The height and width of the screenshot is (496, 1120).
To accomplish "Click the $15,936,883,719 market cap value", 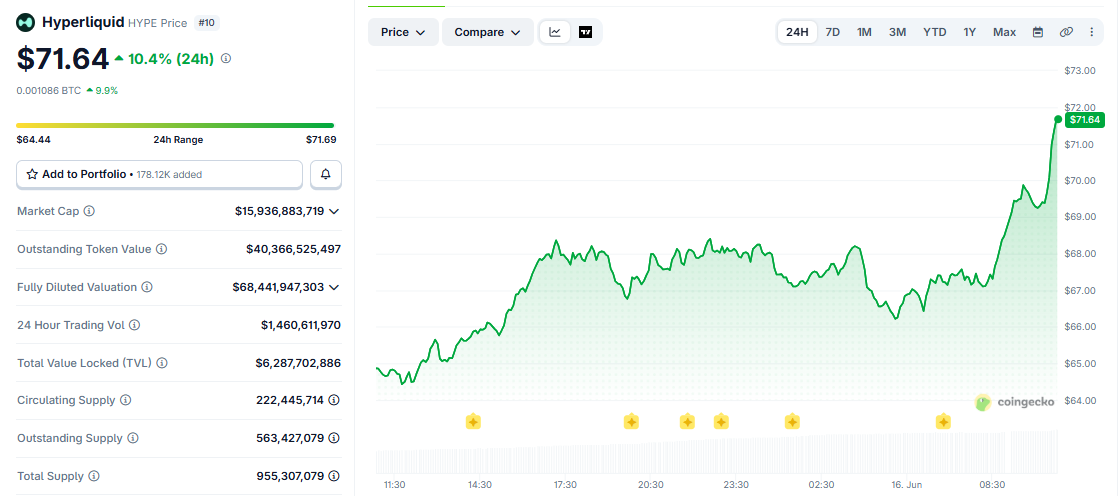I will click(279, 212).
